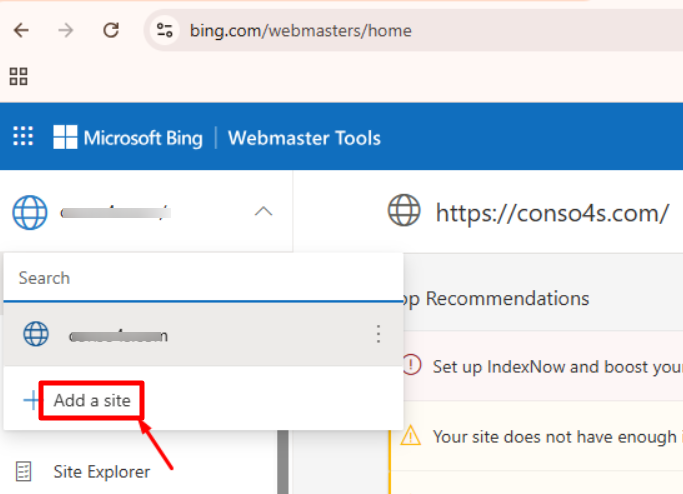Click the browser back arrow

[21, 30]
